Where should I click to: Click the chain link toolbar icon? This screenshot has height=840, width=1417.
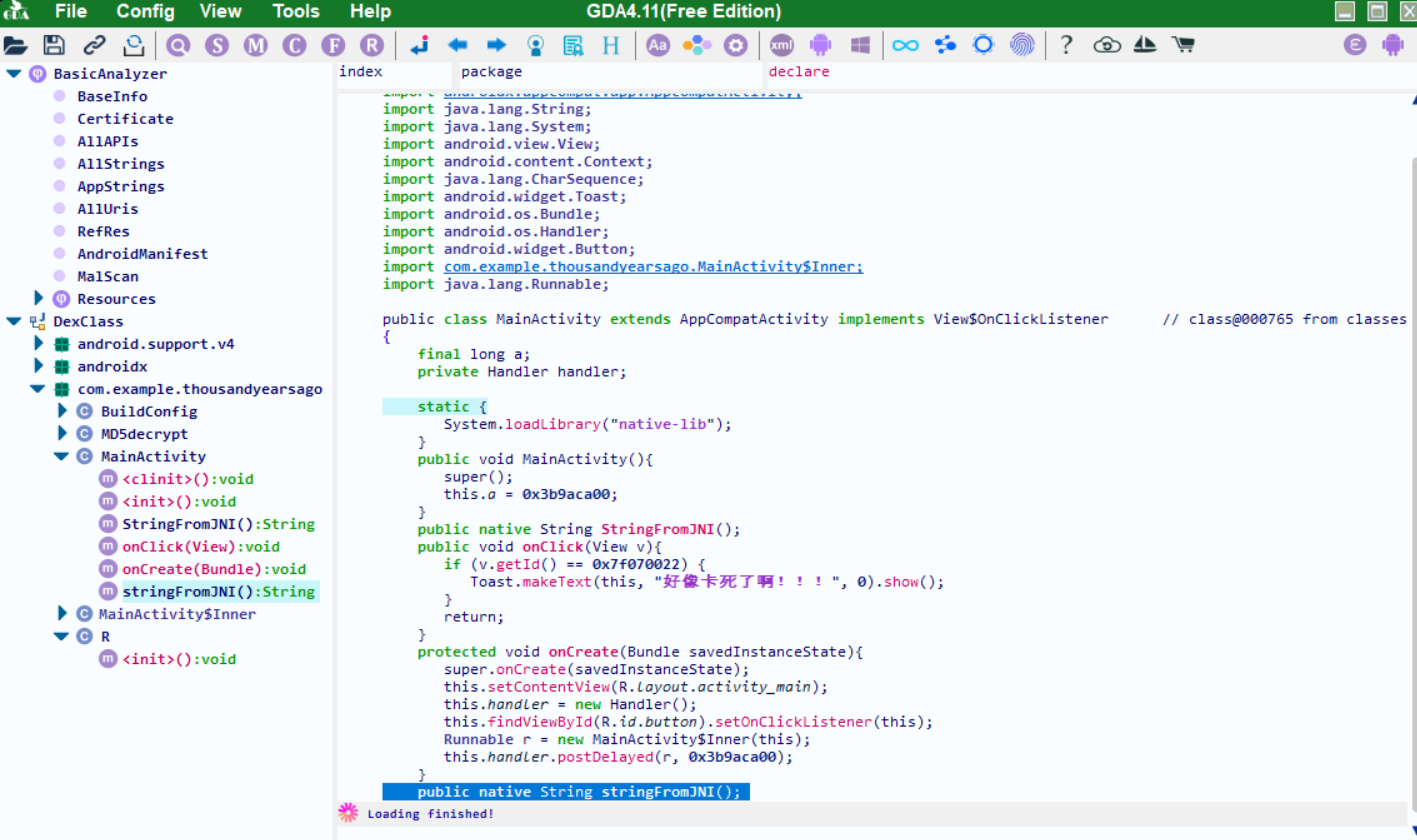94,45
